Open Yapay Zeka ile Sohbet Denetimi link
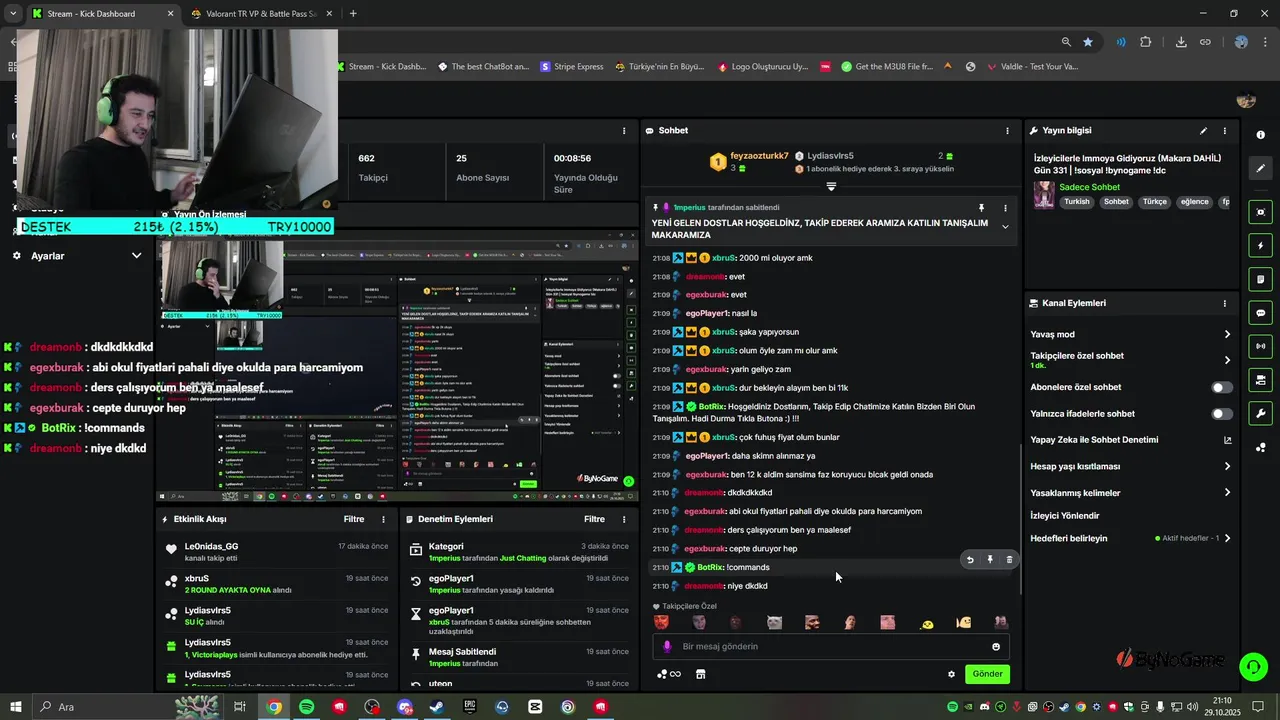 (x=1227, y=440)
